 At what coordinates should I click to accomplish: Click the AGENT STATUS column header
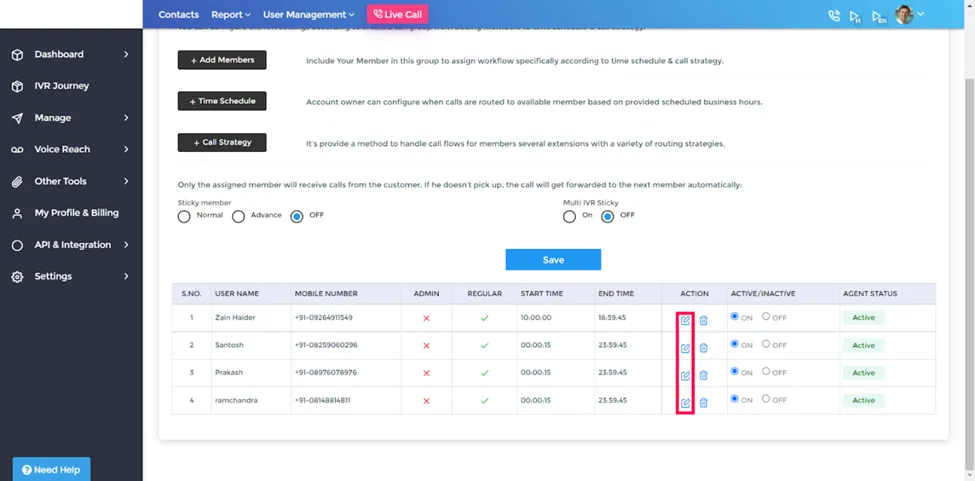(x=870, y=294)
